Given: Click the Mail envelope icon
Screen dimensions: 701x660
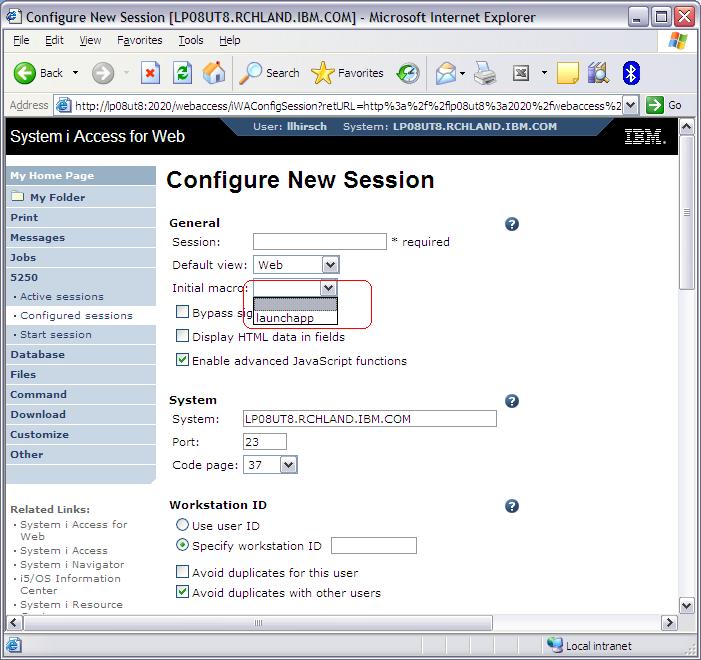Looking at the screenshot, I should (x=445, y=73).
